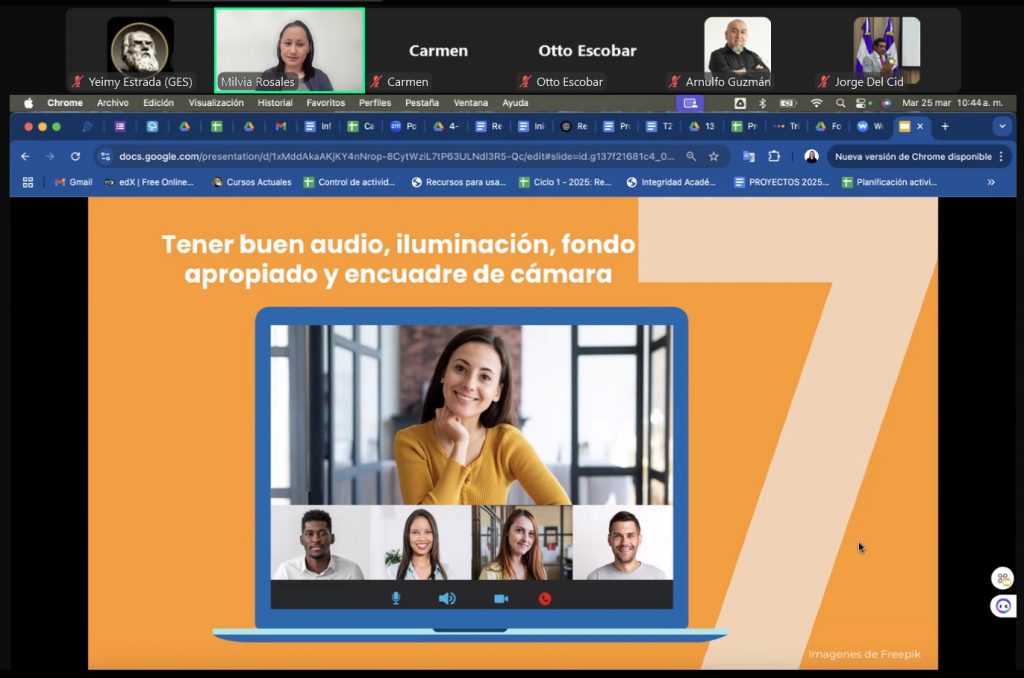Image resolution: width=1024 pixels, height=678 pixels.
Task: Open the bookmarks apps grid icon
Action: pos(28,182)
